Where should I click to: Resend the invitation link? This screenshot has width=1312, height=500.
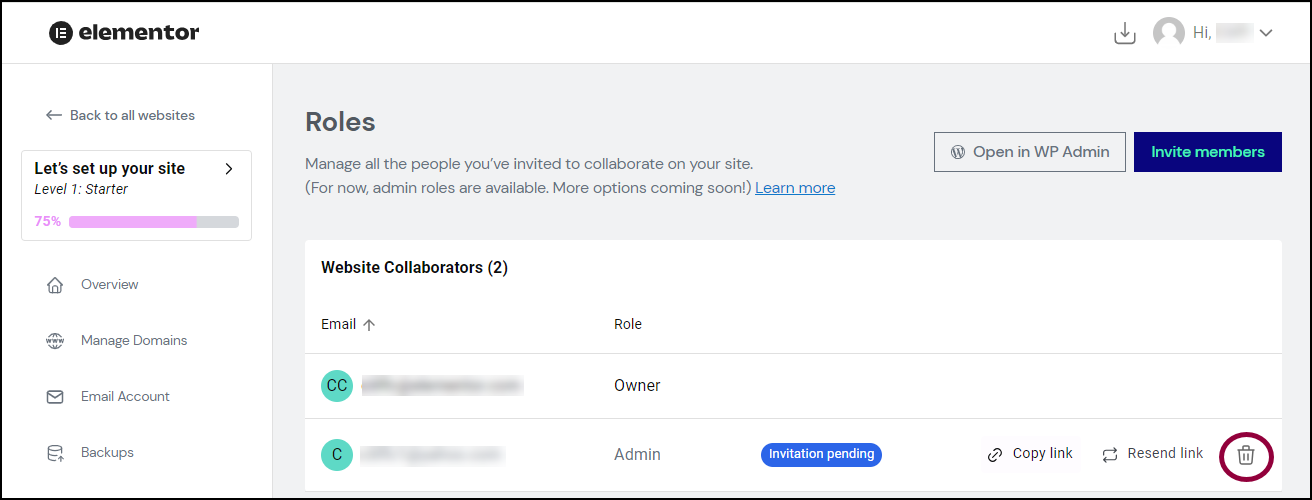coord(1152,454)
